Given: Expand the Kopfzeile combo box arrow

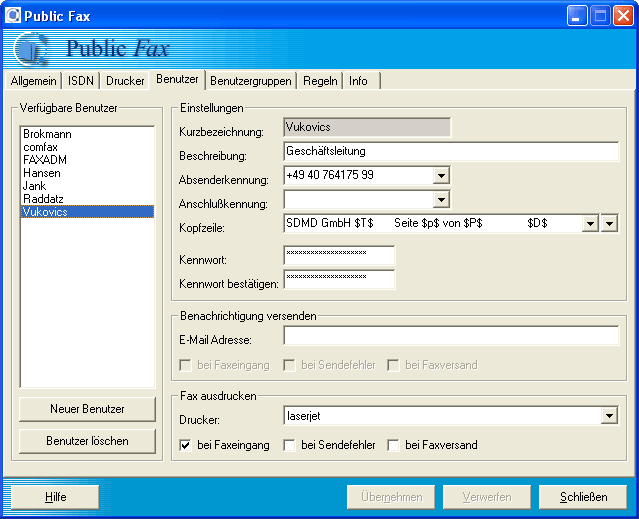Looking at the screenshot, I should [x=590, y=224].
